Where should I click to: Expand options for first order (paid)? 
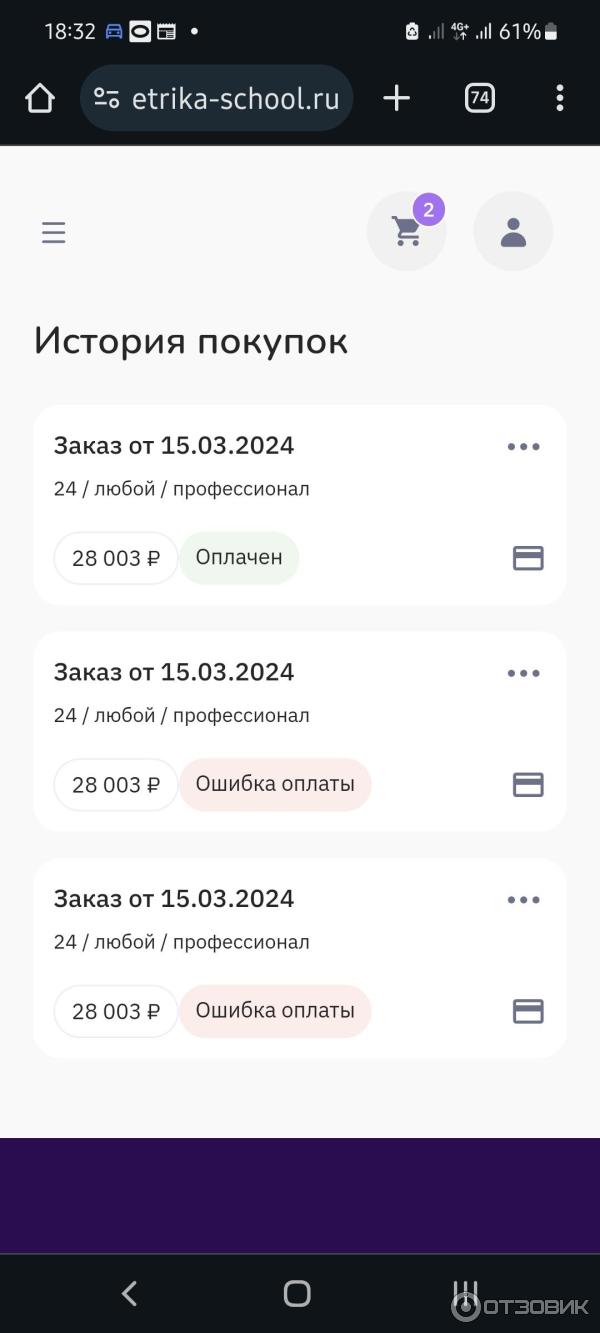[523, 447]
